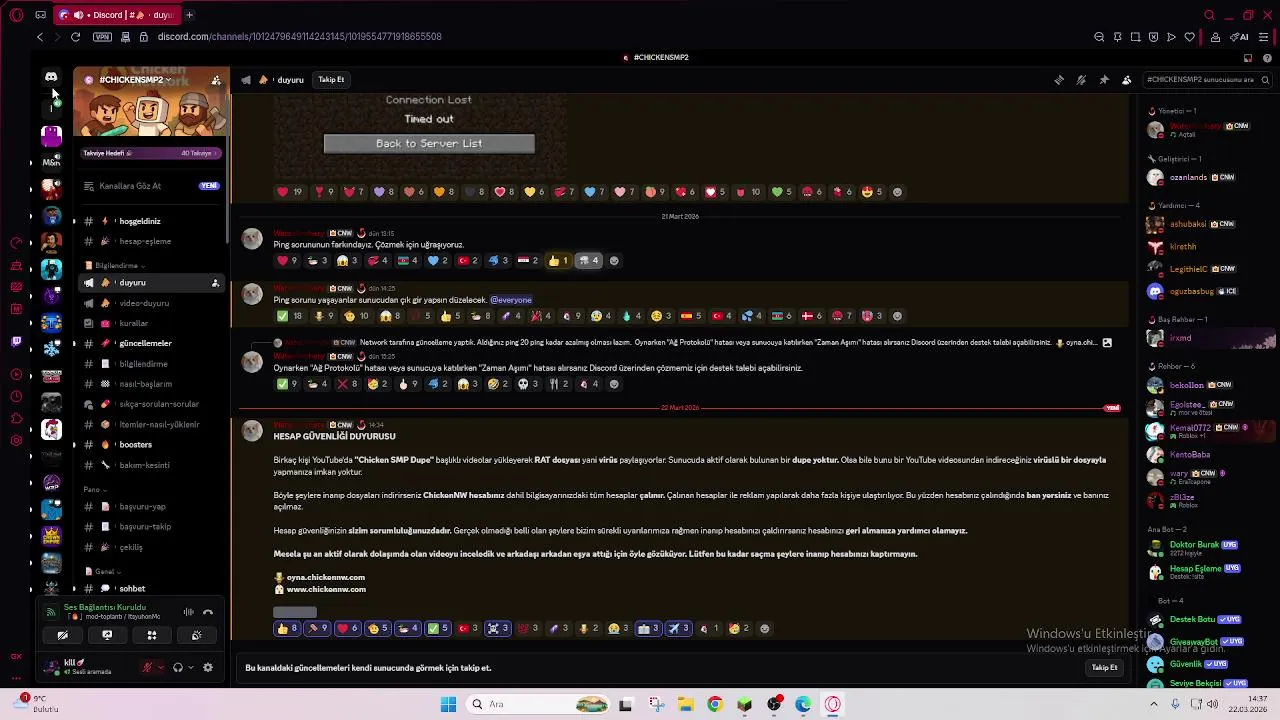Open Twitch in Opera sidebar

(x=16, y=341)
